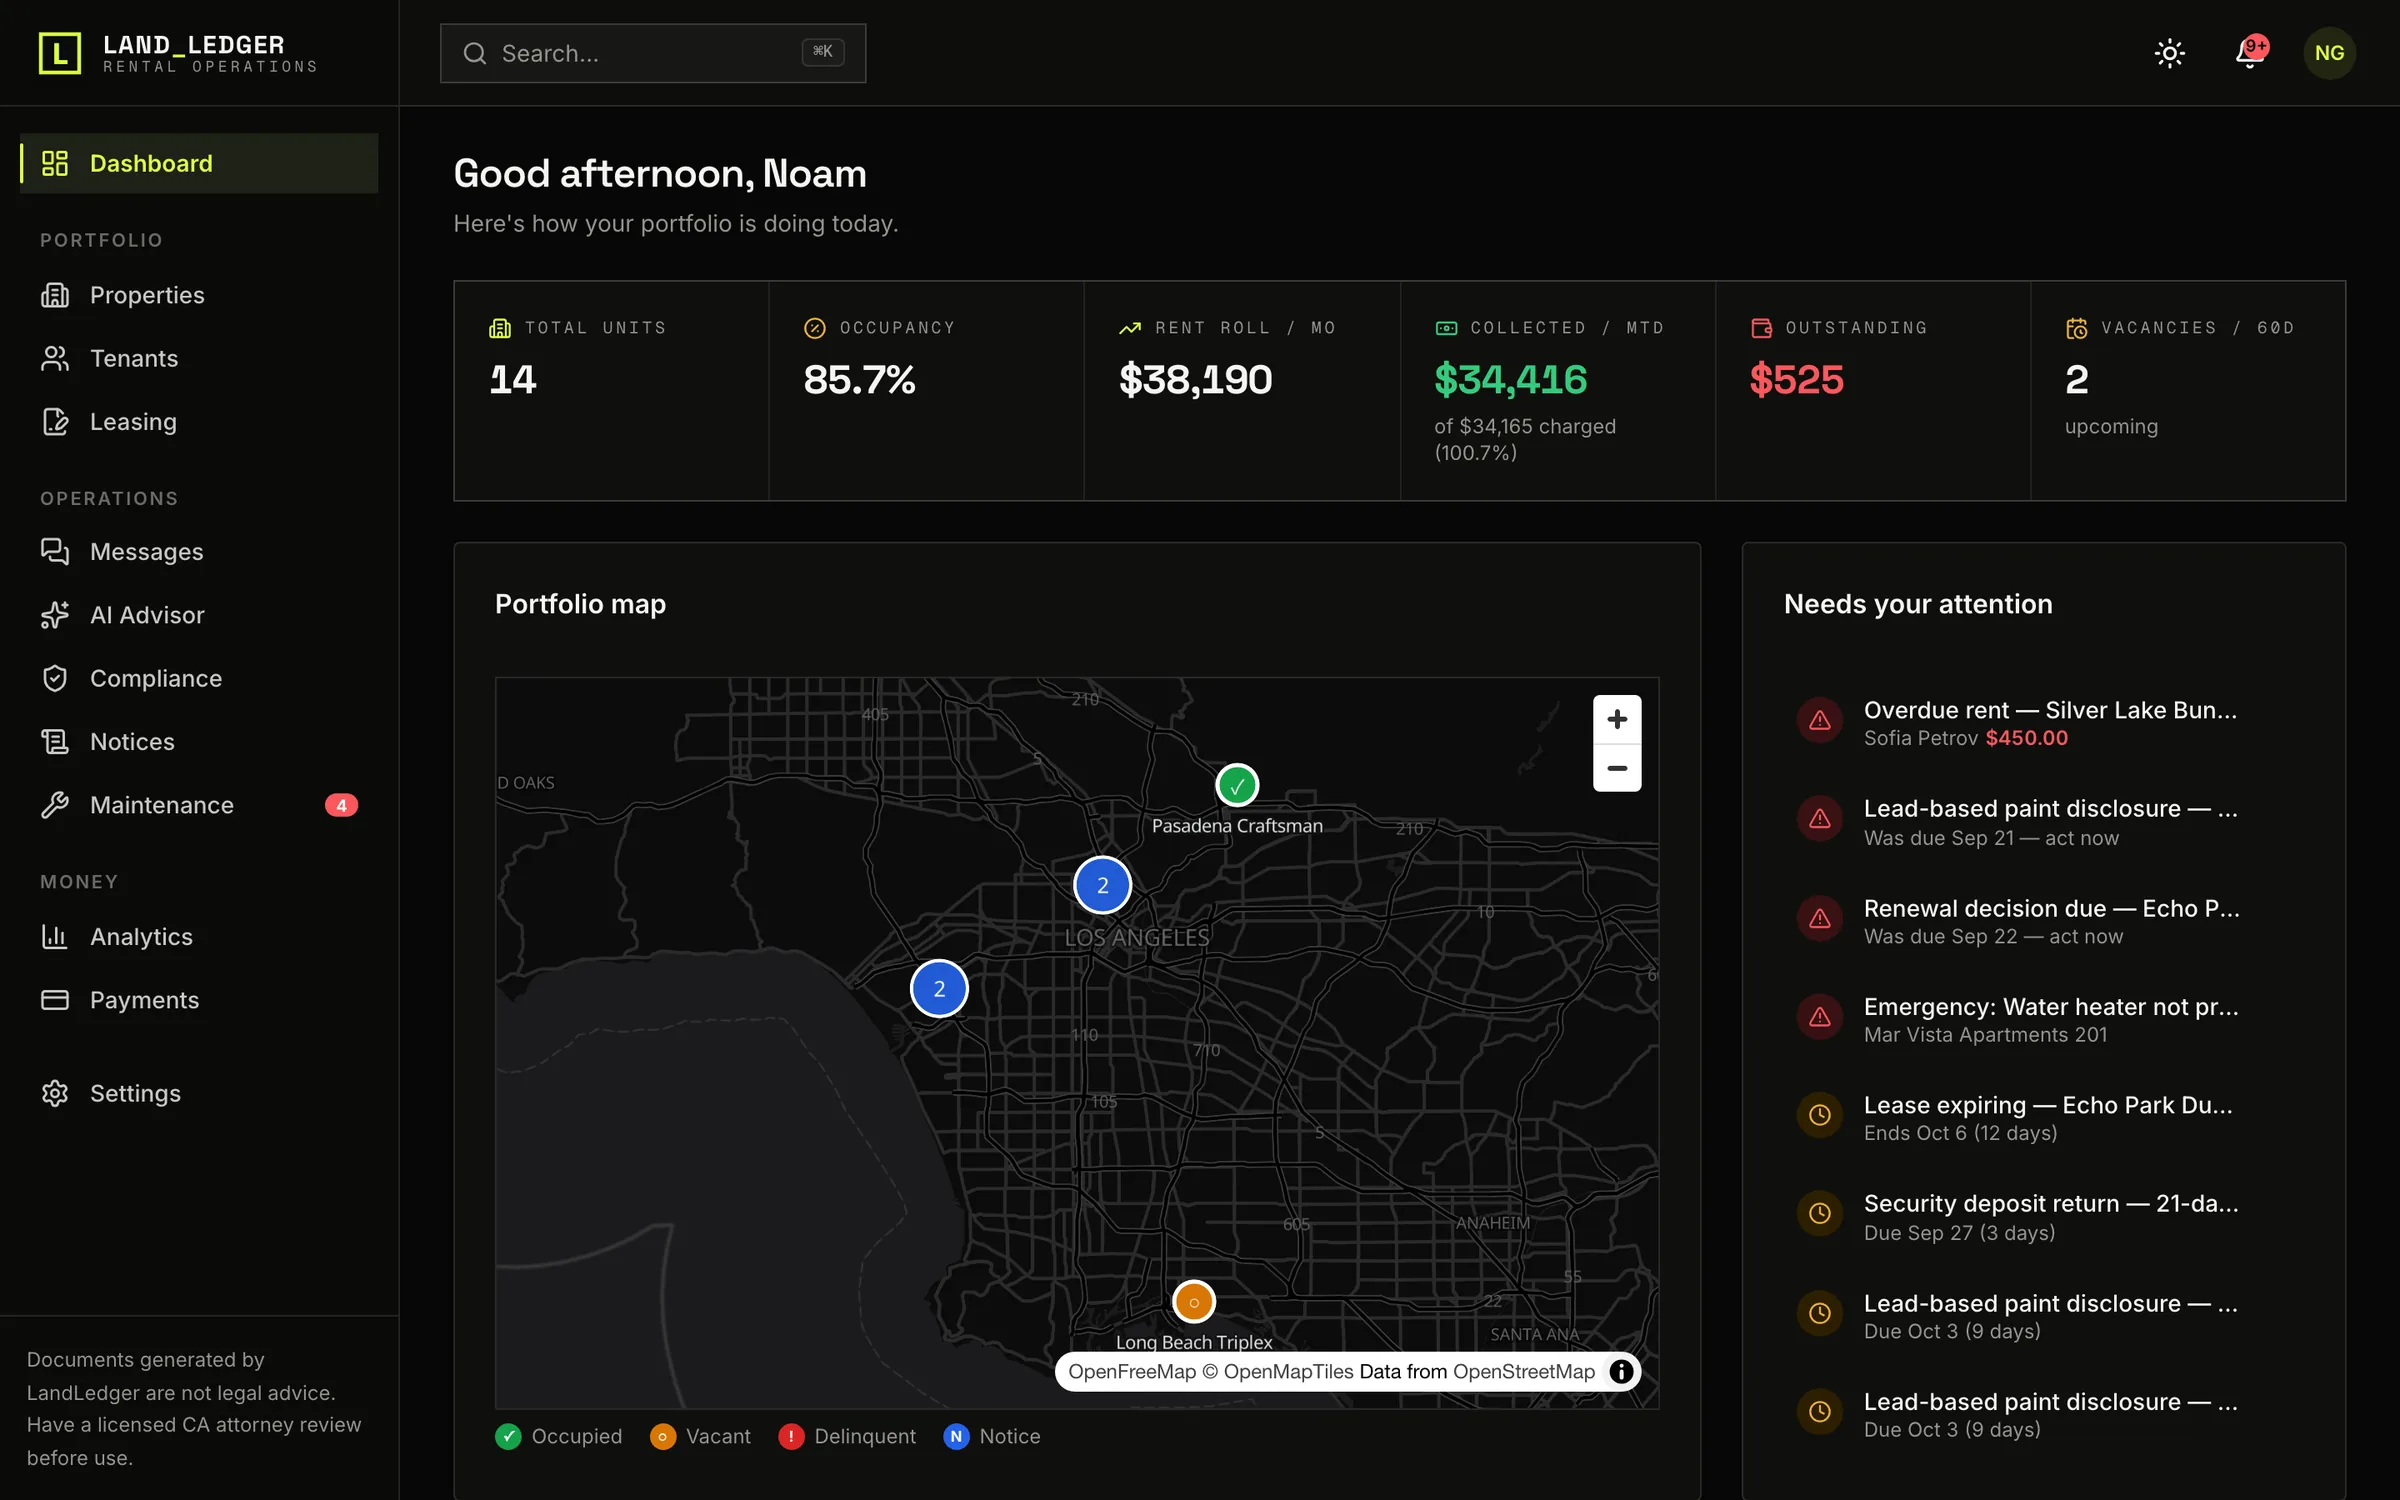Screen dimensions: 2400x1500
Task: Toggle light theme with the sun icon
Action: pyautogui.click(x=2169, y=53)
